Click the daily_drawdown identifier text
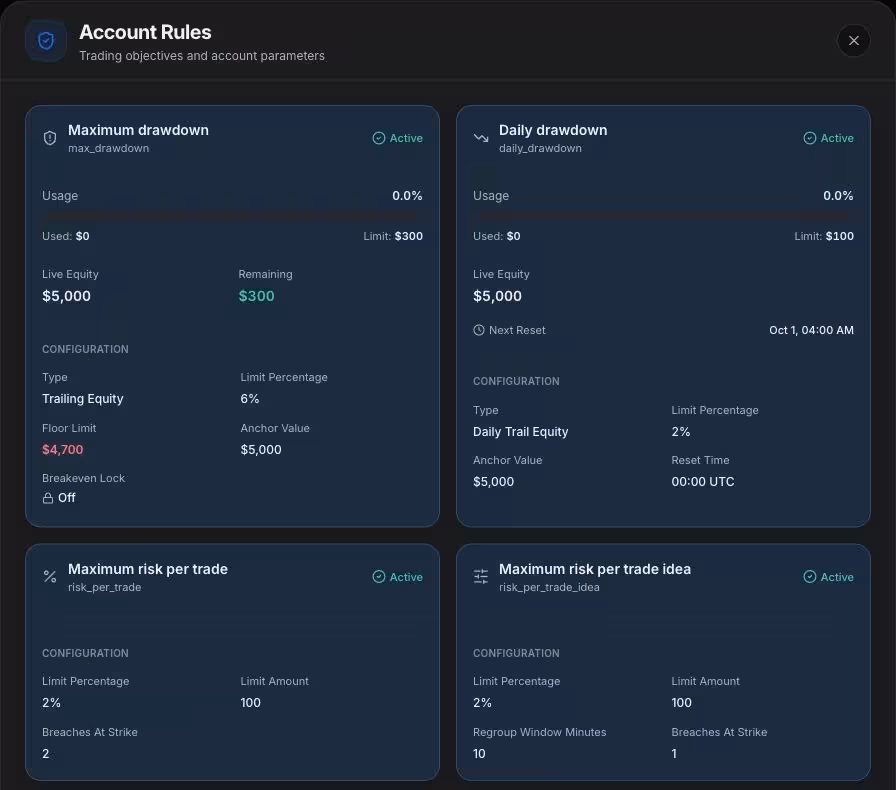 (x=540, y=149)
